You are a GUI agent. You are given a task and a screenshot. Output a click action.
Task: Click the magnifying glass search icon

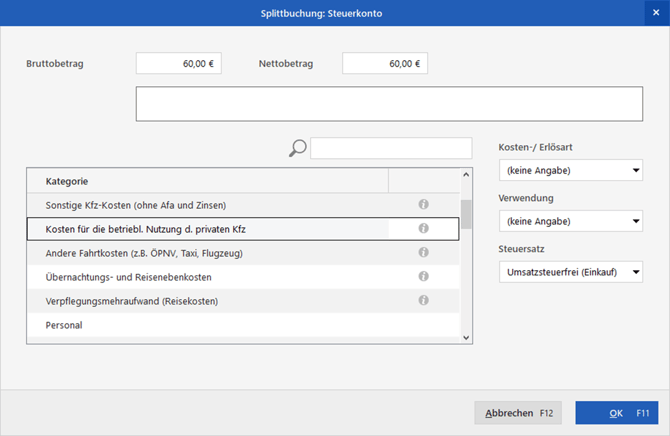coord(297,149)
